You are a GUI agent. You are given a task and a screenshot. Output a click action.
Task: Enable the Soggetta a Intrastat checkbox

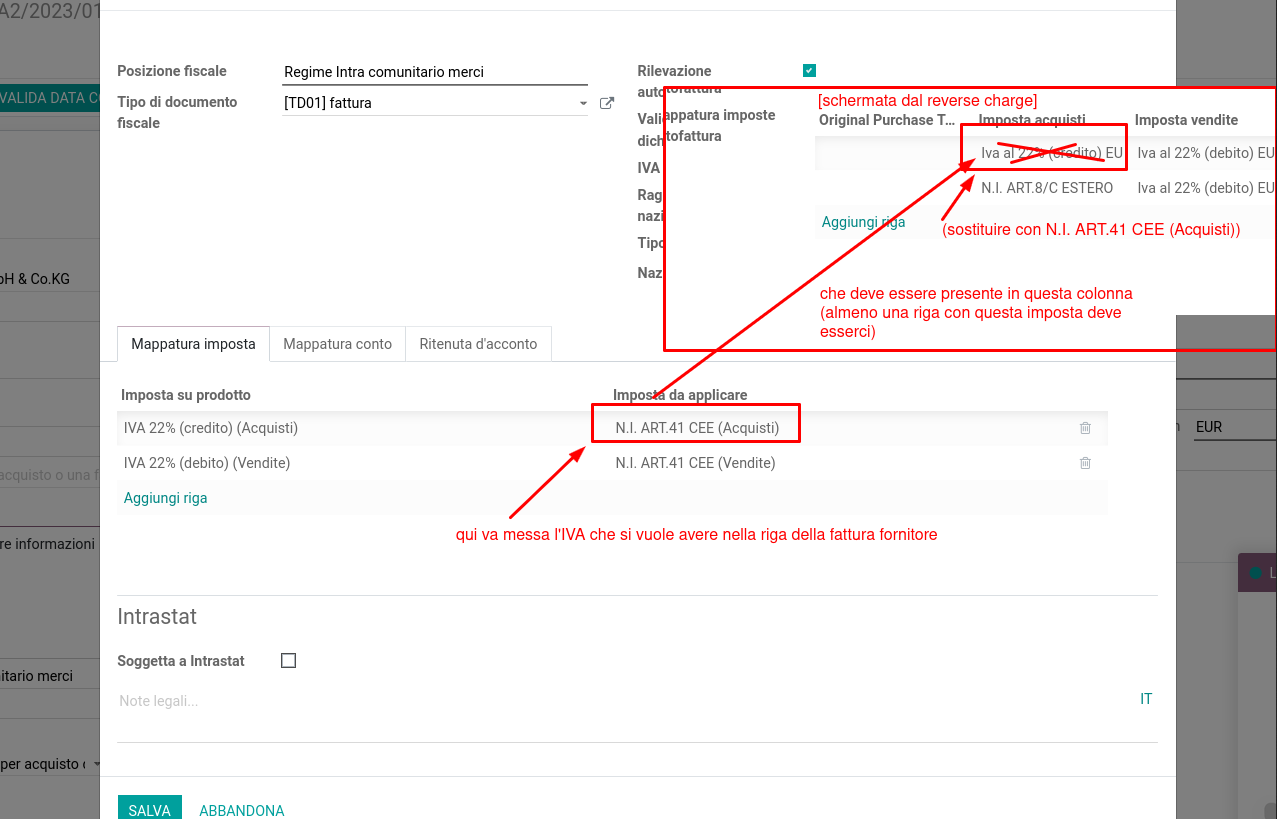tap(289, 661)
